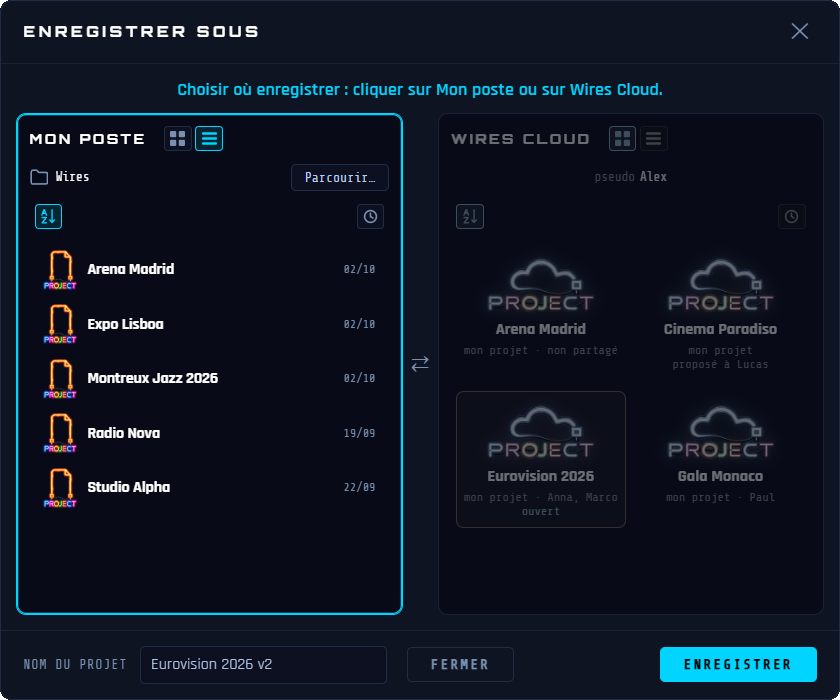Viewport: 840px width, 700px height.
Task: Select the Wires Cloud panel heading
Action: (x=521, y=139)
